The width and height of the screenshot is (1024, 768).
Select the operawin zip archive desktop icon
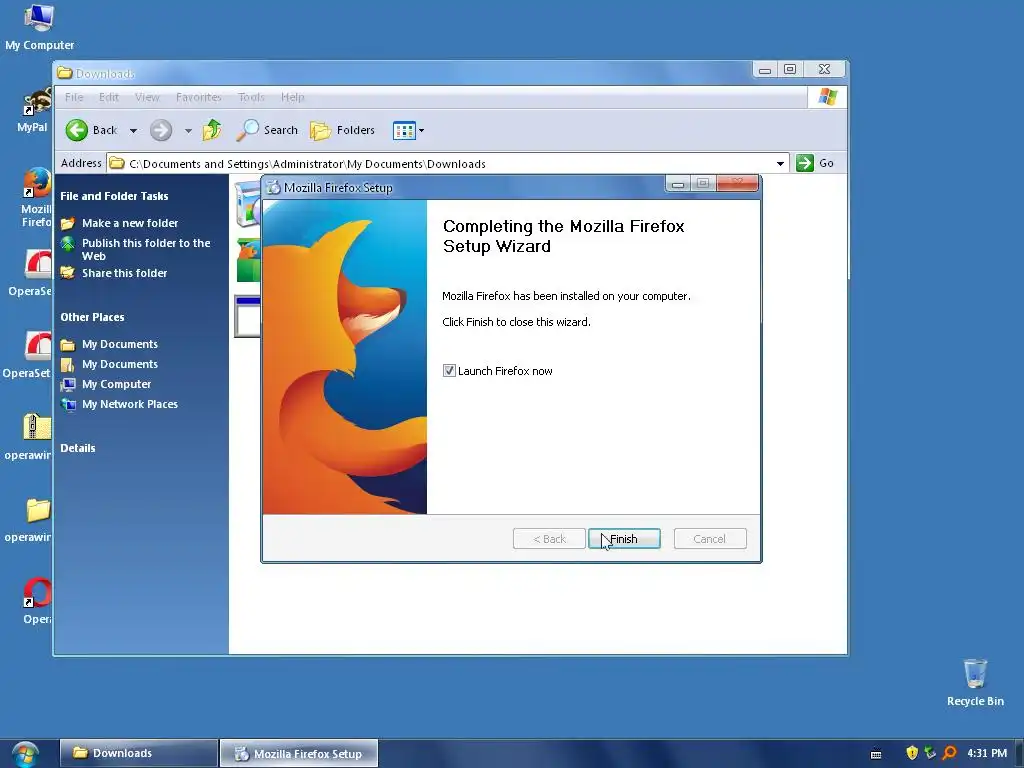coord(28,438)
